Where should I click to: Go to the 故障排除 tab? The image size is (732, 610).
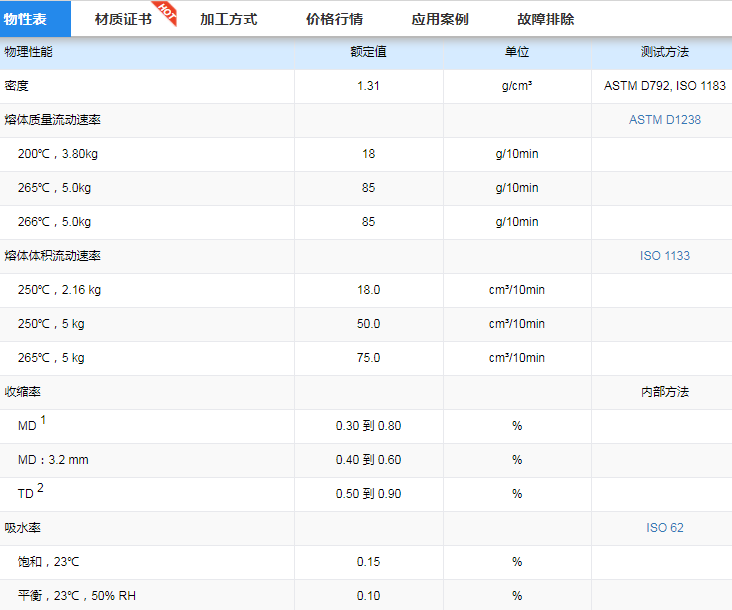click(x=546, y=19)
